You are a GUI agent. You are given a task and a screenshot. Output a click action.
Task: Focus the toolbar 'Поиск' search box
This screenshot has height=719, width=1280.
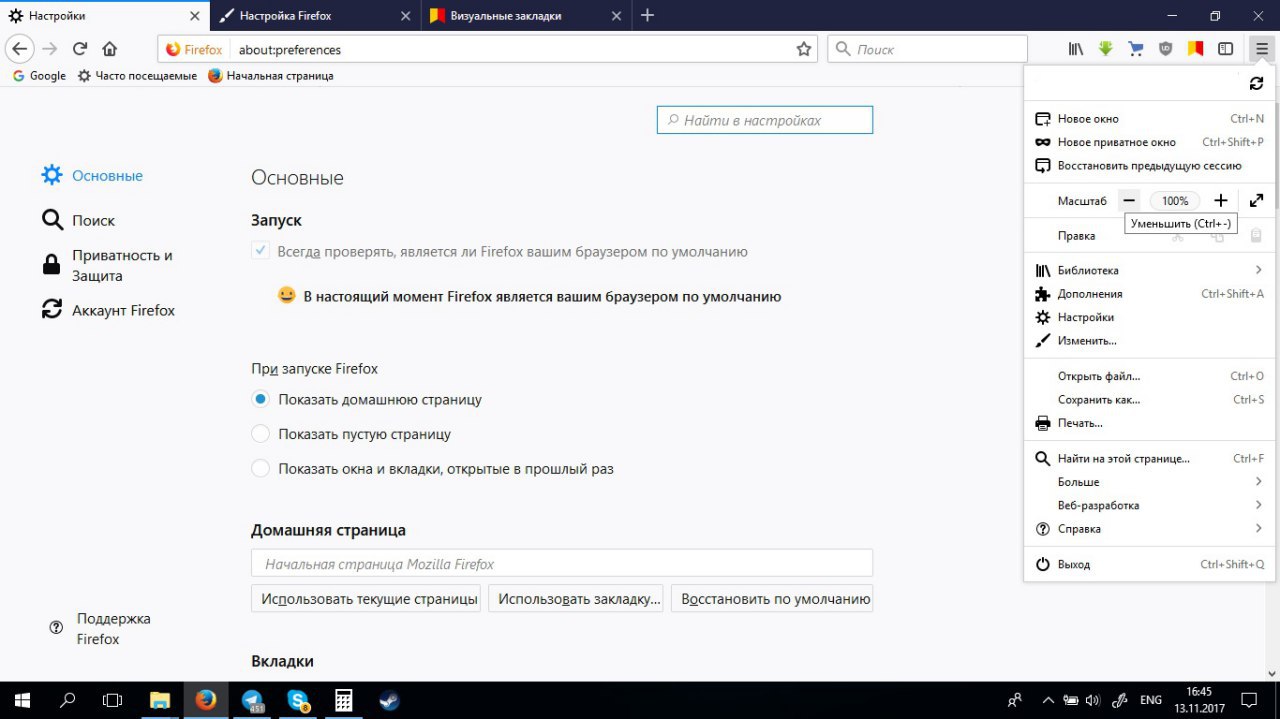pos(928,49)
